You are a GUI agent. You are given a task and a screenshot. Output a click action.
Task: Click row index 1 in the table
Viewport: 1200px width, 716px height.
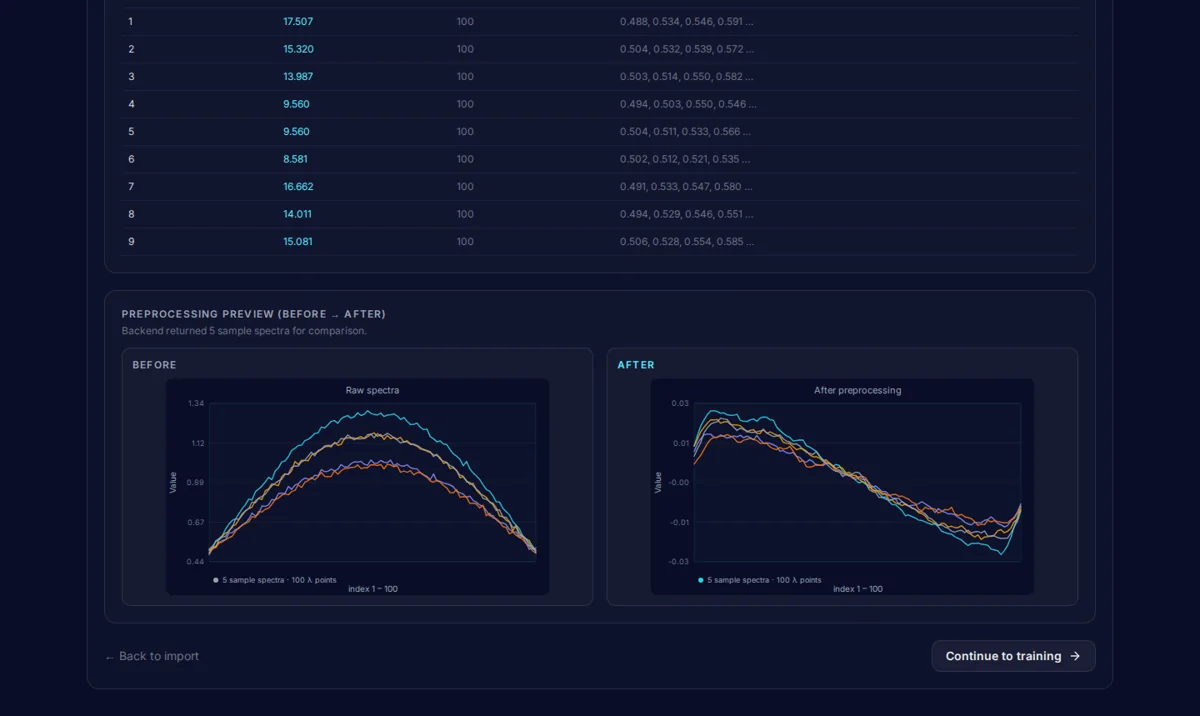[130, 22]
